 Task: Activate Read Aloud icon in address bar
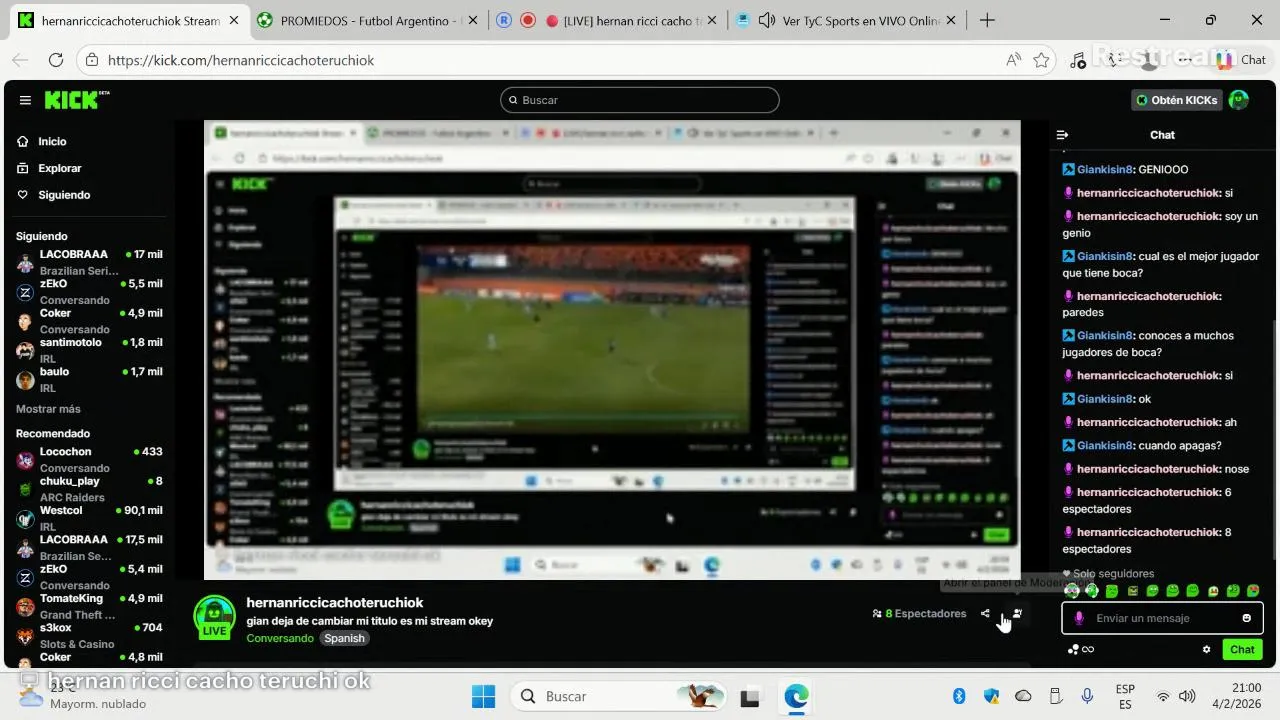tap(1013, 60)
